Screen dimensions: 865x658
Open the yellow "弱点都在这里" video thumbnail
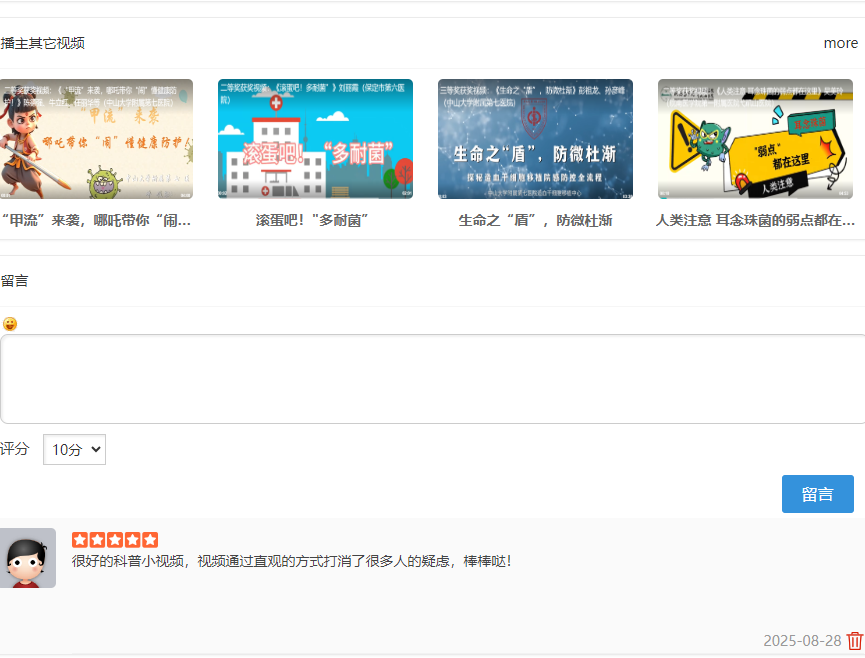[x=755, y=139]
